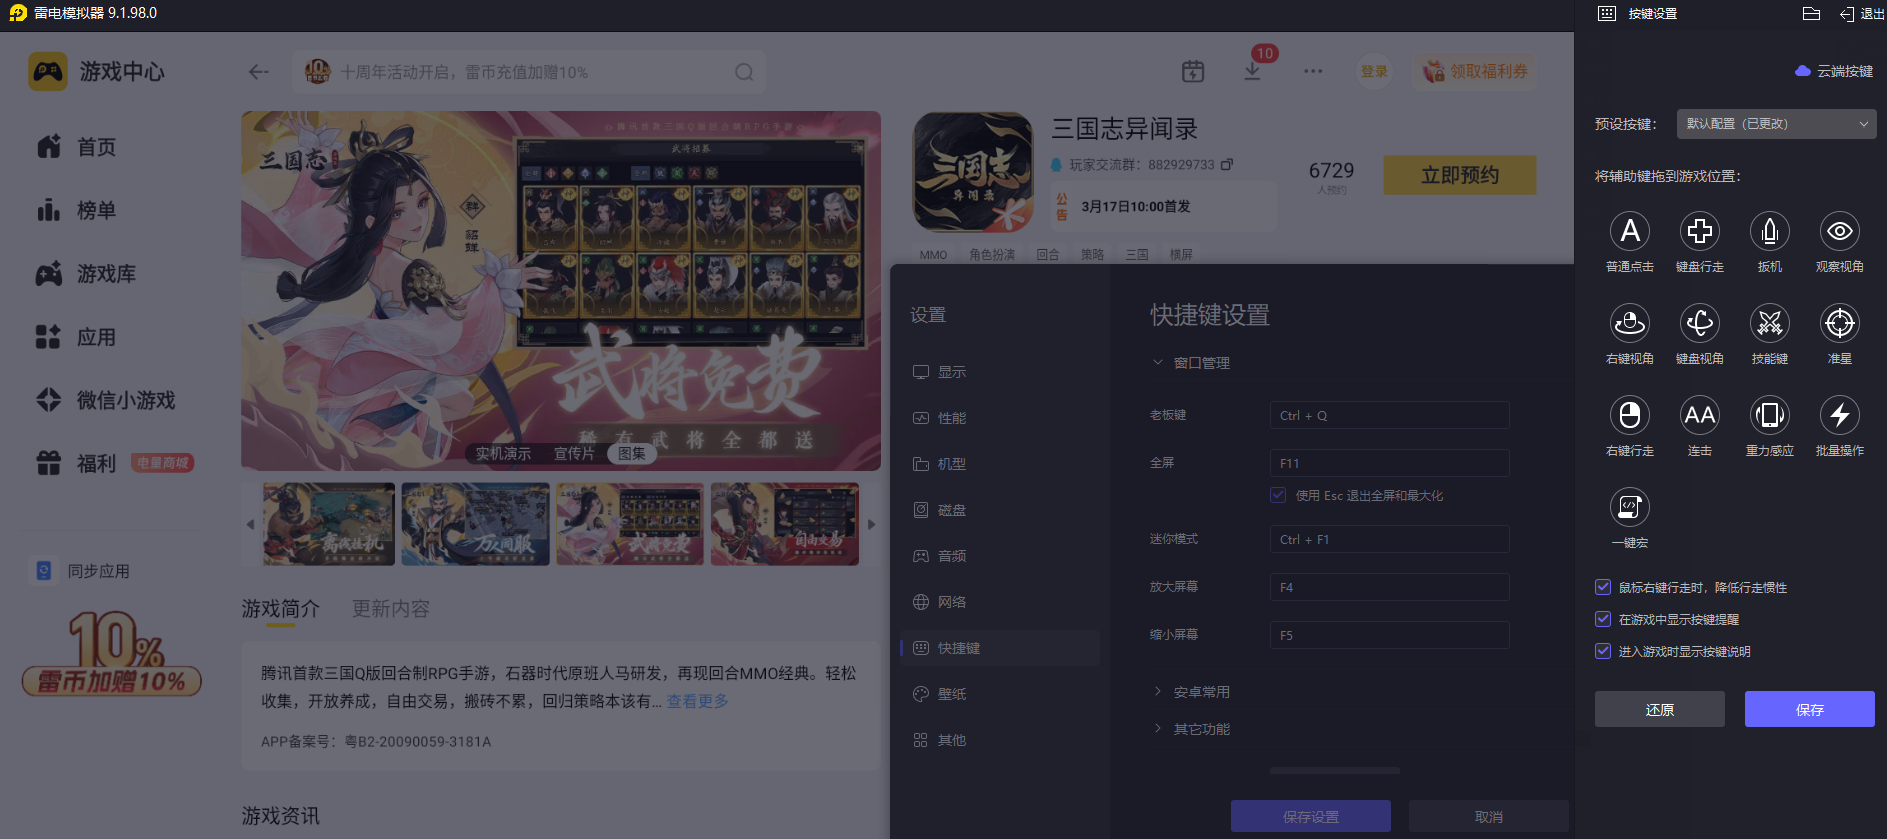Click the 退出 exit button
Viewport: 1887px width, 839px height.
(1862, 14)
